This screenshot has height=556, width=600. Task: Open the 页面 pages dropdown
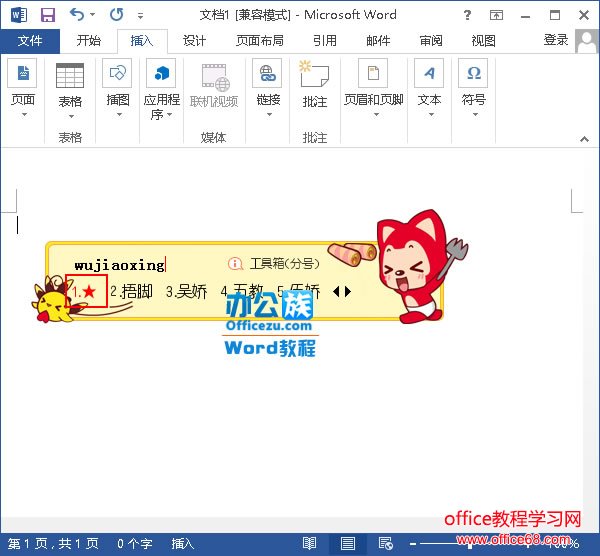(23, 89)
